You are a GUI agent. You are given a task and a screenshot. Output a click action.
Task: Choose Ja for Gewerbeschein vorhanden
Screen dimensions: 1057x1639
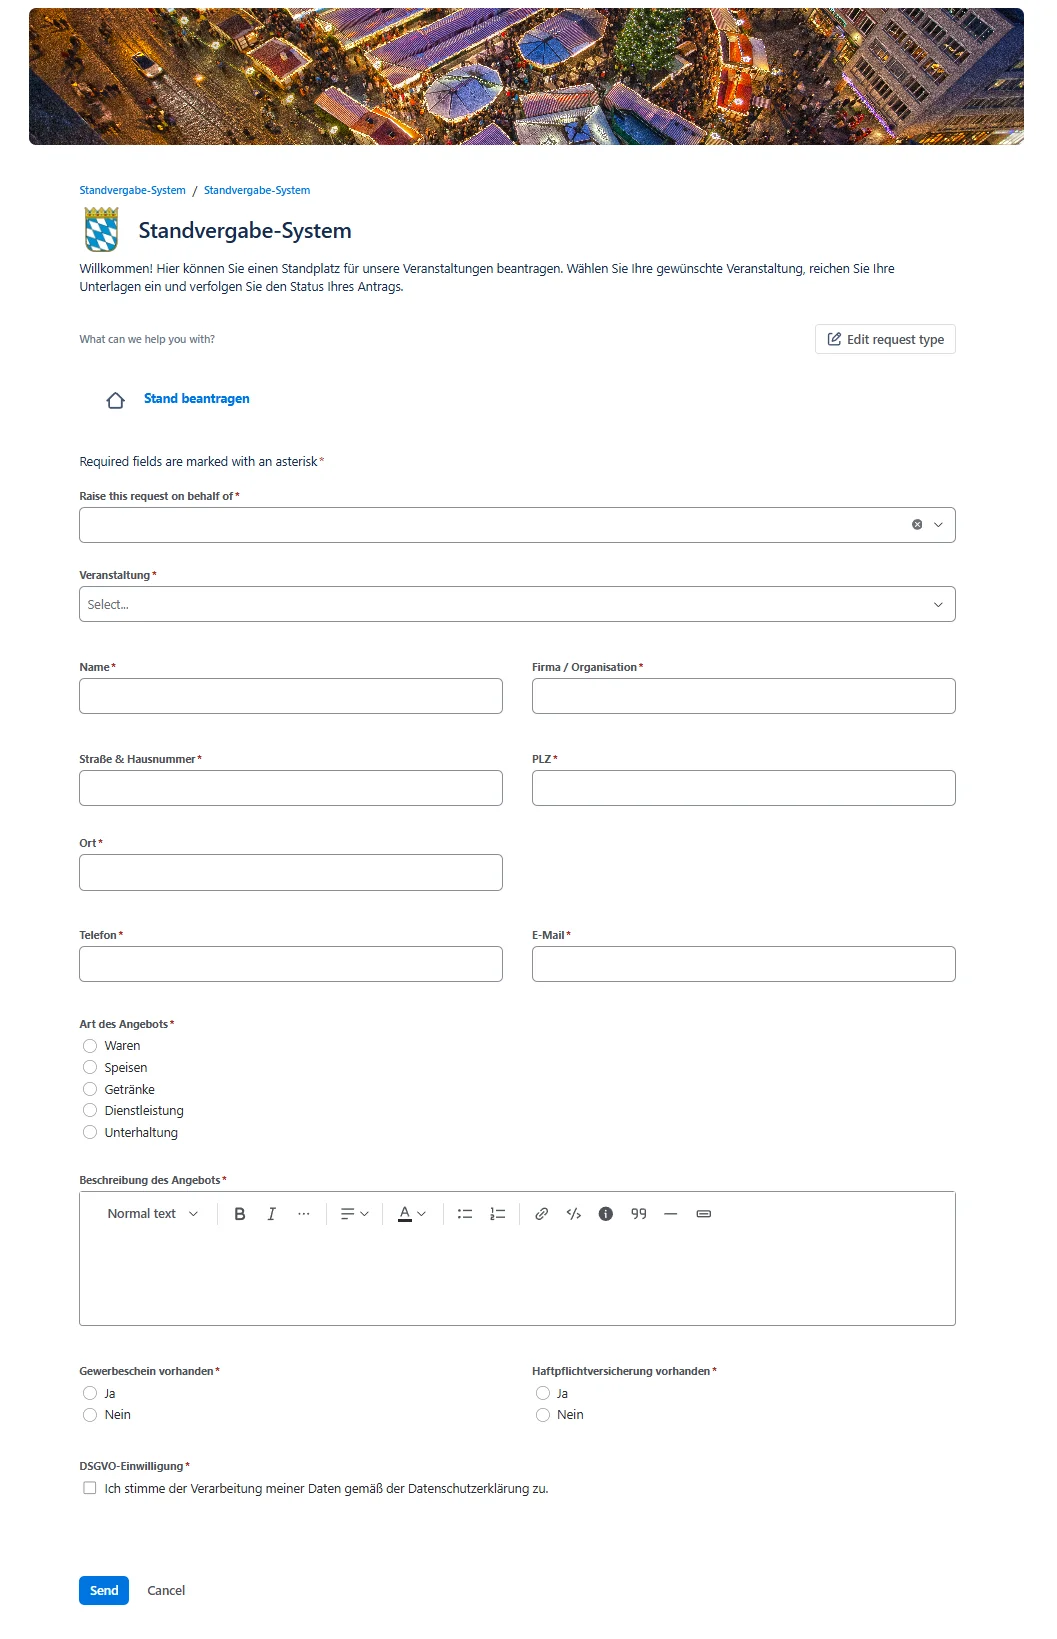[x=90, y=1393]
